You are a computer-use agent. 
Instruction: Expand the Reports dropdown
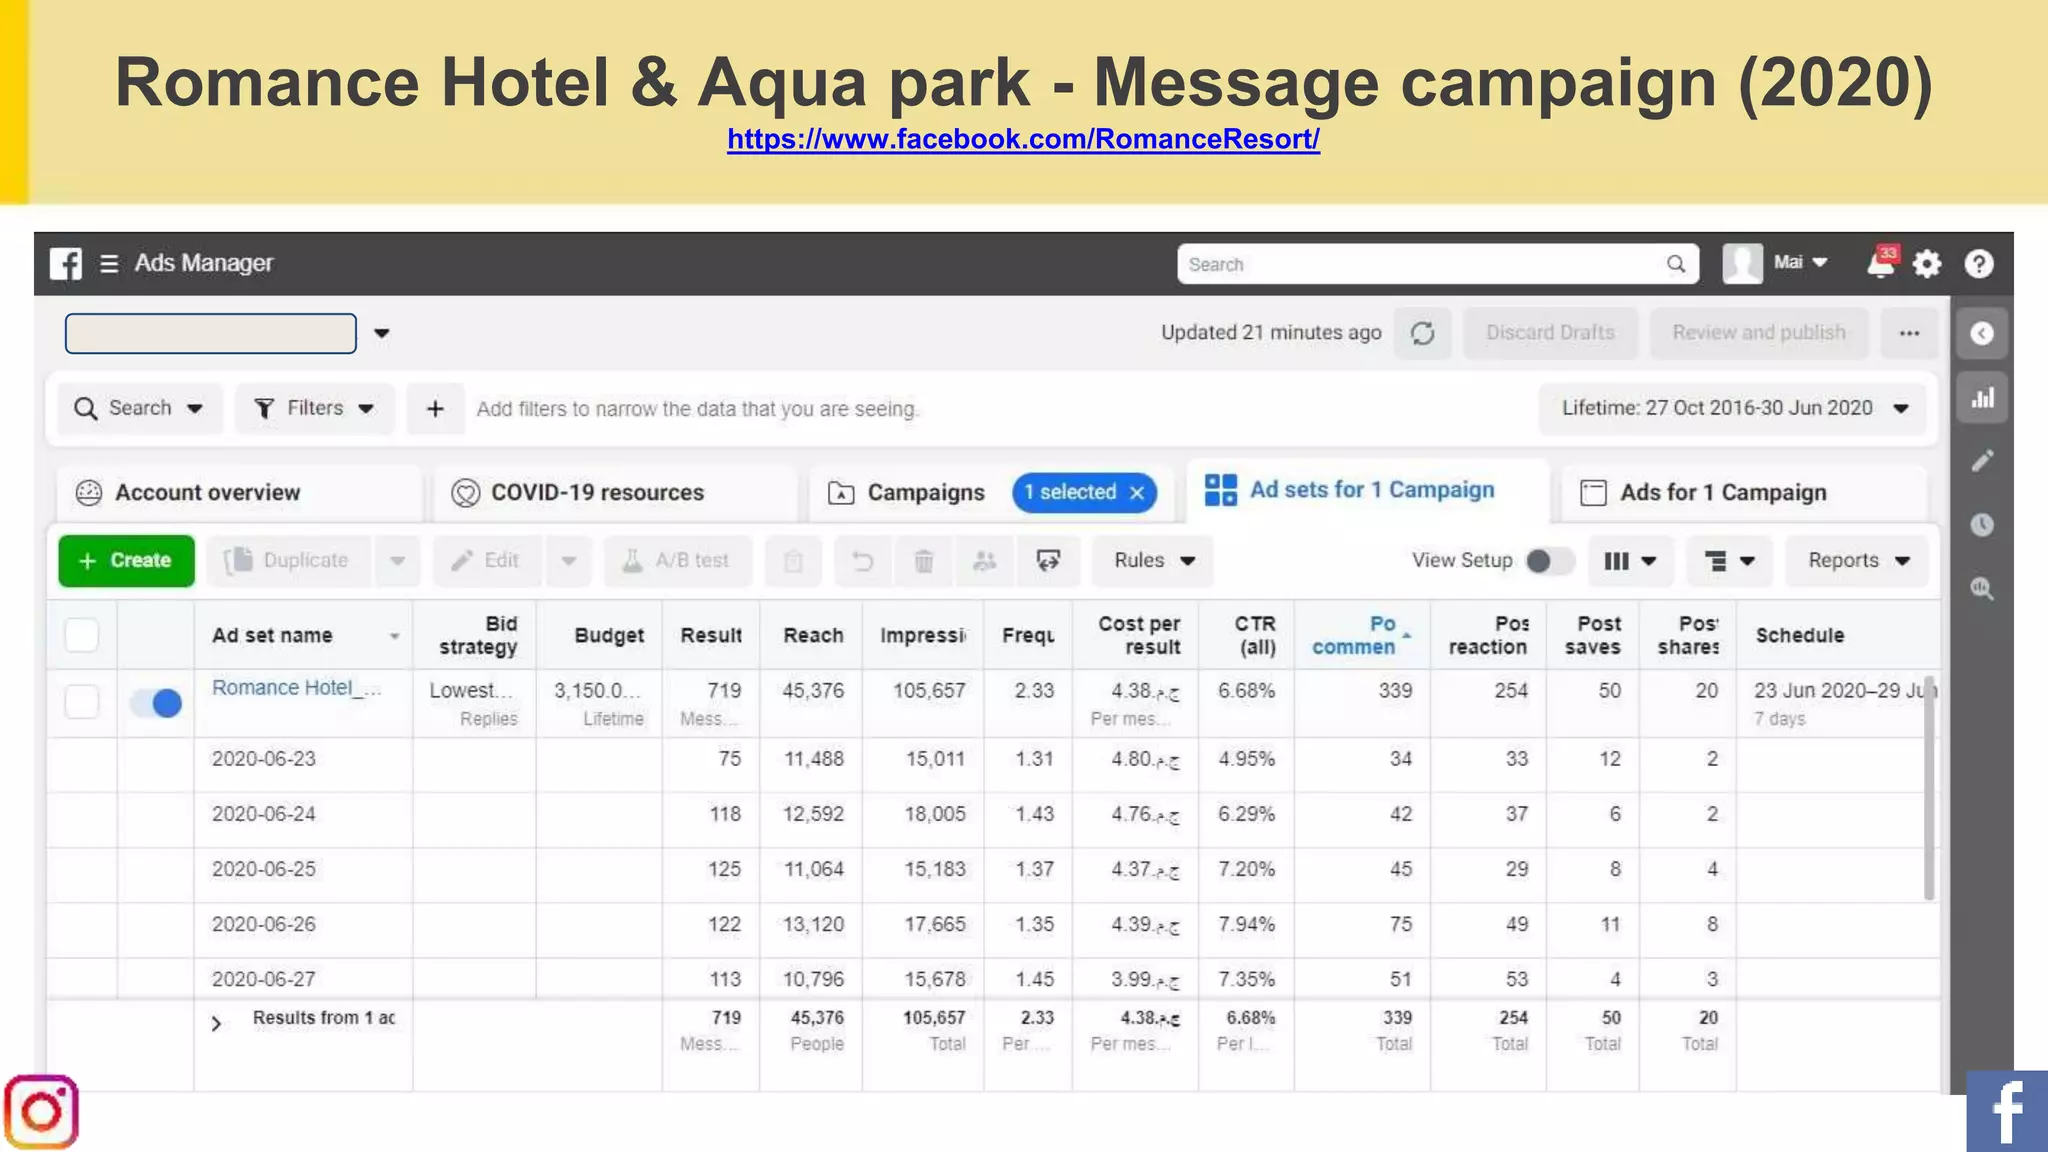(1858, 561)
